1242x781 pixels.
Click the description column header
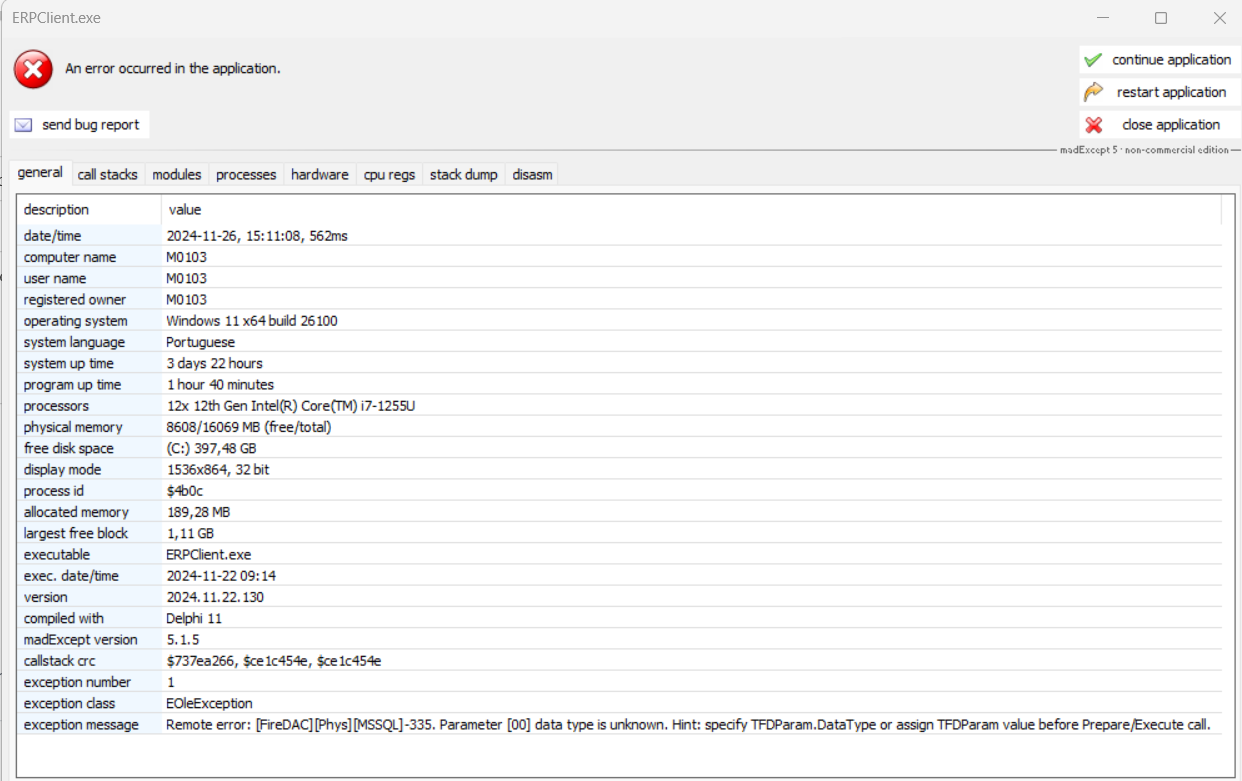pos(57,210)
